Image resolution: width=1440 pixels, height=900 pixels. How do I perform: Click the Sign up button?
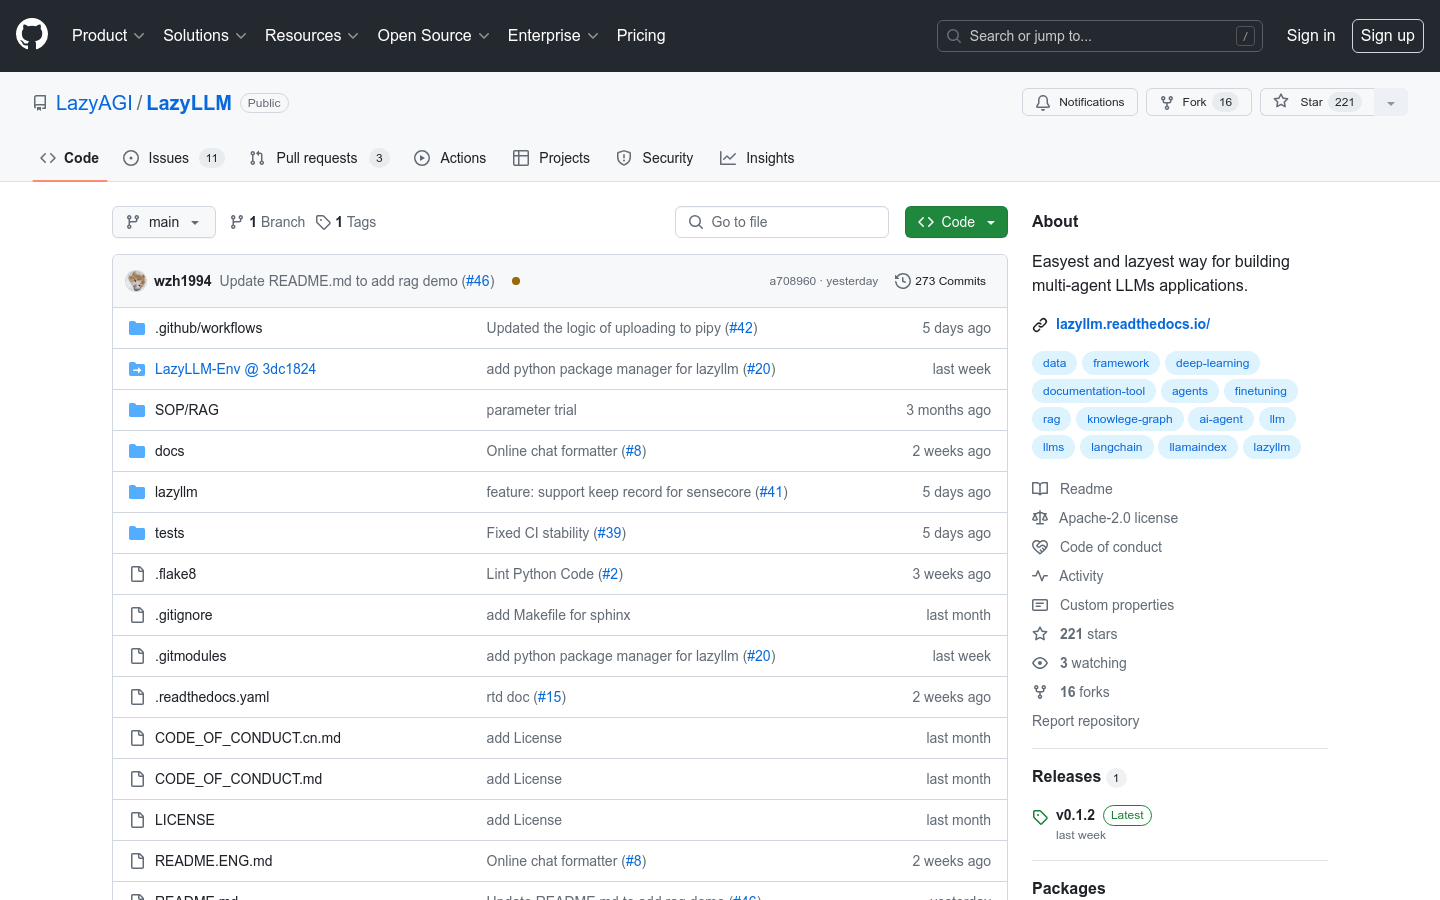[1388, 35]
